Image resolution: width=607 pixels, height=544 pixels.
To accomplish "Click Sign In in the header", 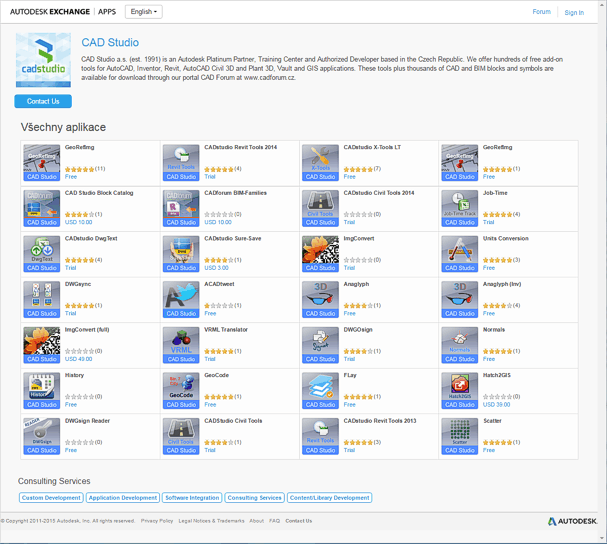I will pos(574,13).
